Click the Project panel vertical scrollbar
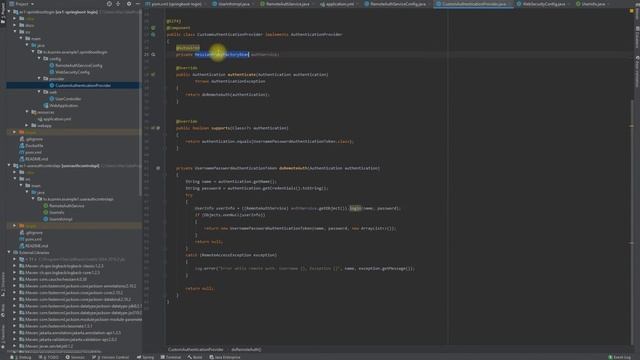Viewport: 640px width, 360px height. pyautogui.click(x=141, y=102)
